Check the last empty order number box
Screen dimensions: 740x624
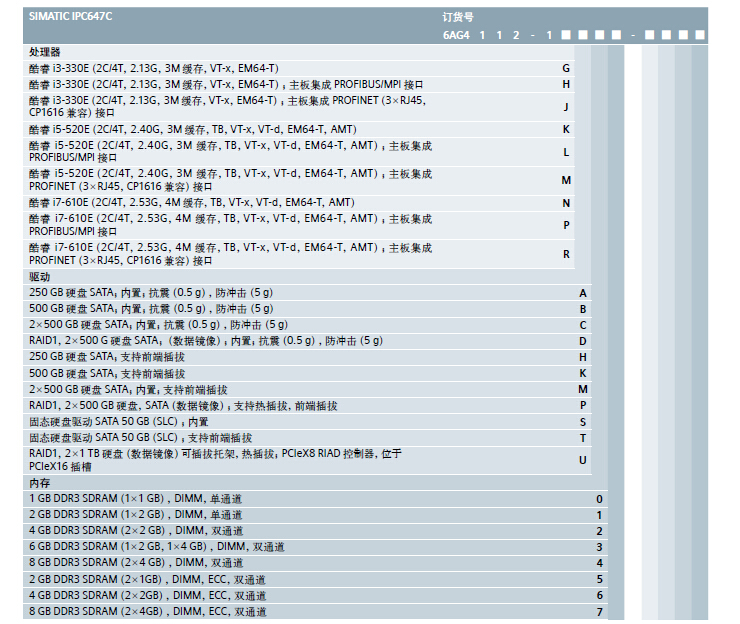699,35
